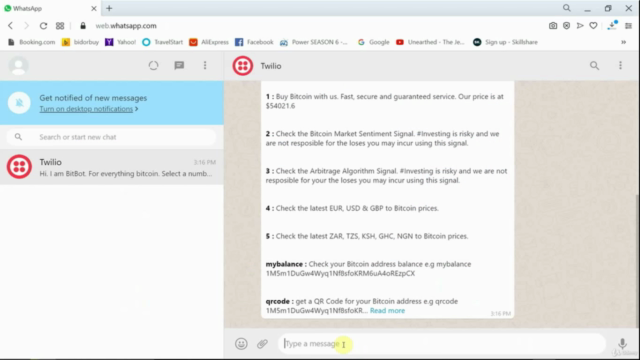Close the WhatsApp browser tab

pos(93,8)
